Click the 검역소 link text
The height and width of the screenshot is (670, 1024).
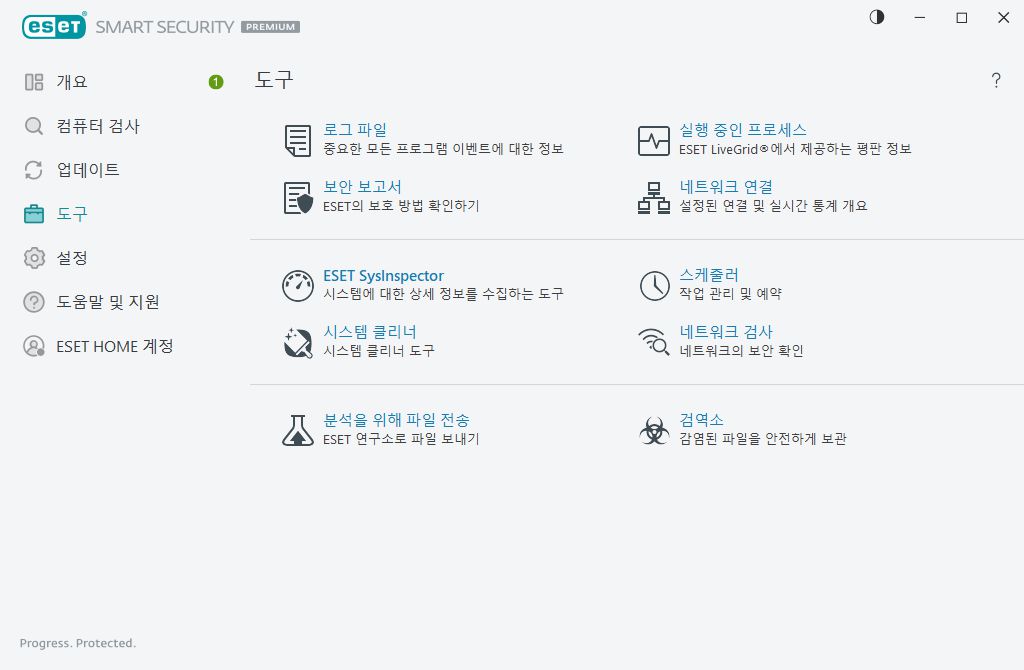pyautogui.click(x=704, y=420)
